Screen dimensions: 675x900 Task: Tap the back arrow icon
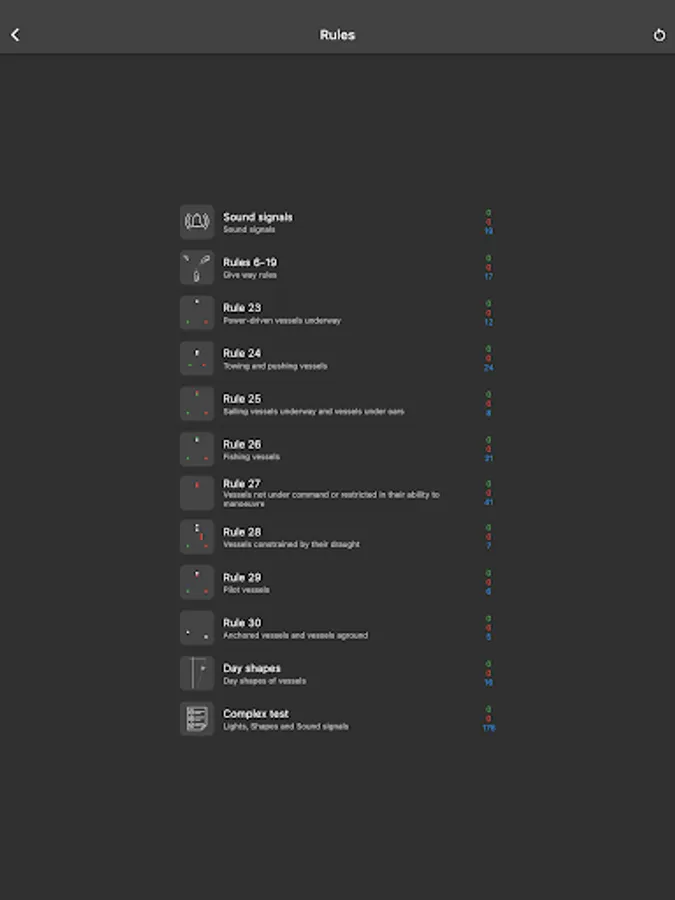pyautogui.click(x=15, y=35)
